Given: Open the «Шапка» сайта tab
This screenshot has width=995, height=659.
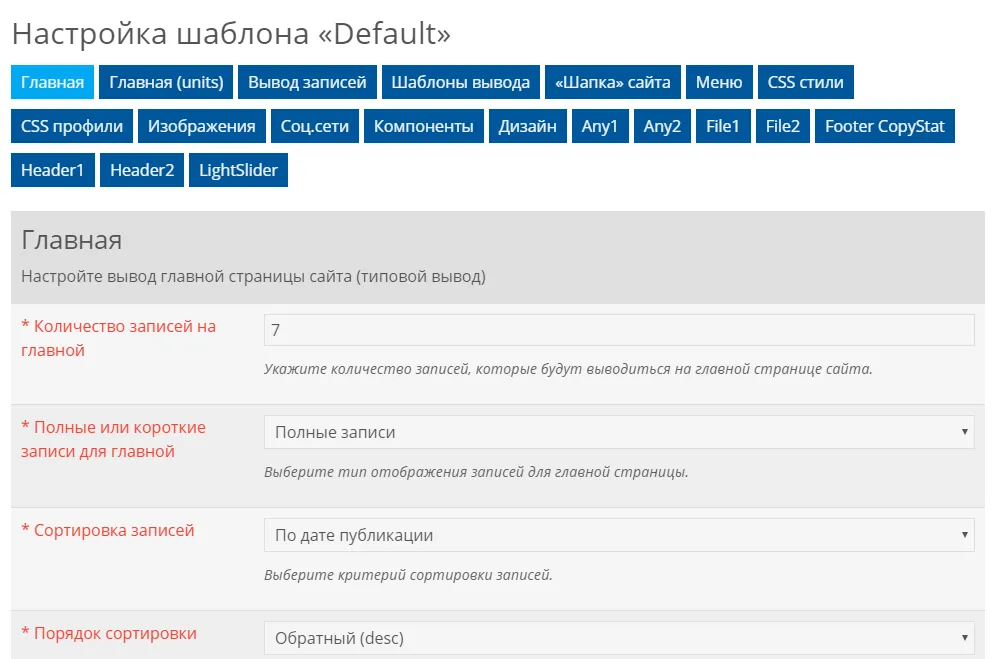Looking at the screenshot, I should pos(611,82).
